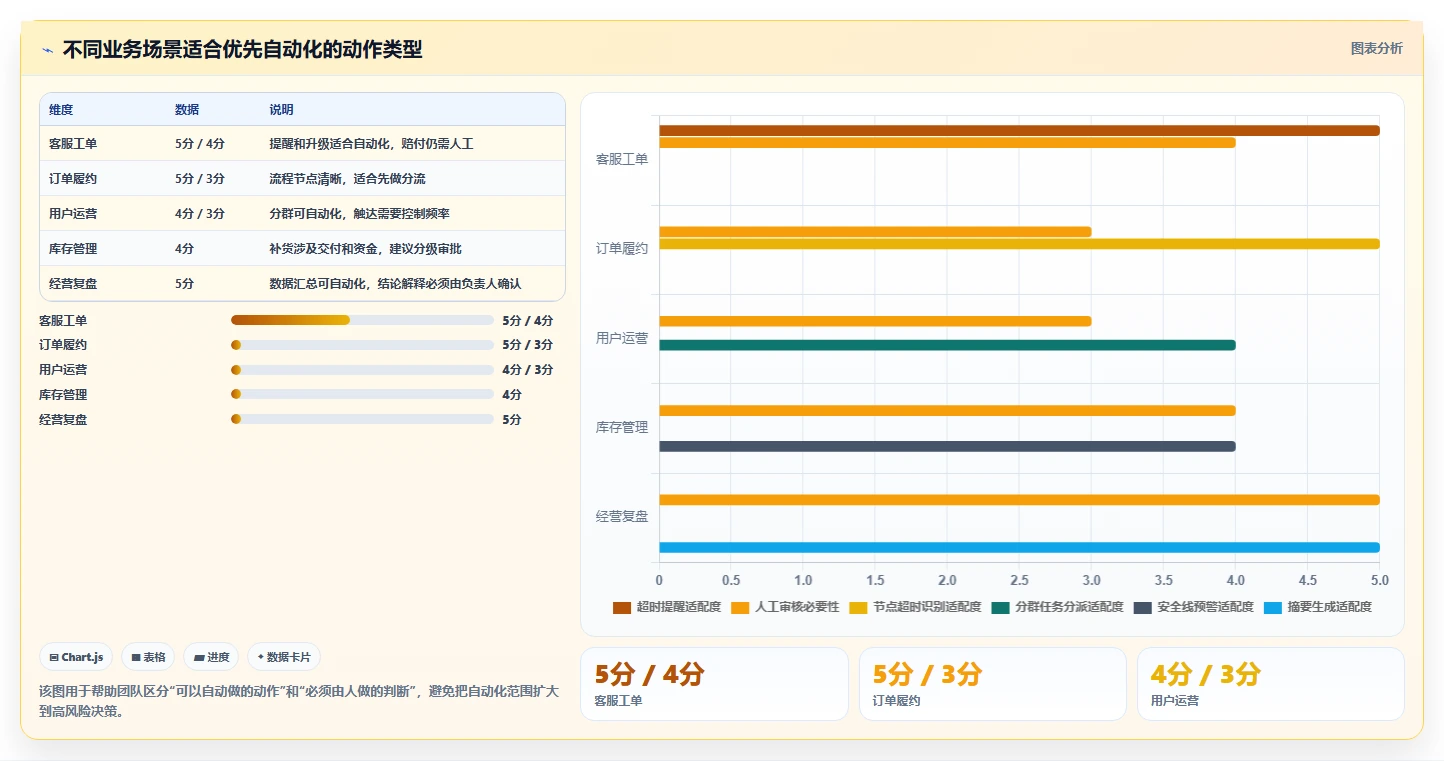The image size is (1444, 761).
Task: Click the orange 用户运营 bar in the chart
Action: coord(875,321)
